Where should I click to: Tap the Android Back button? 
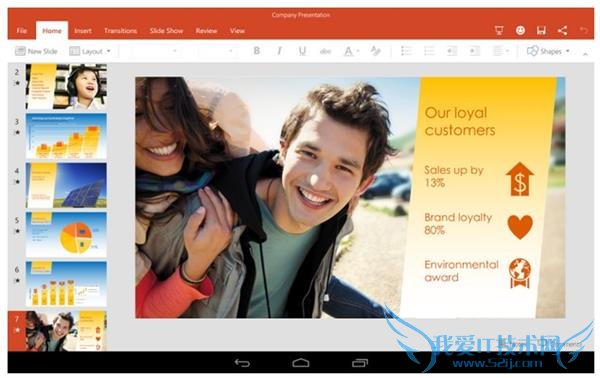[242, 363]
